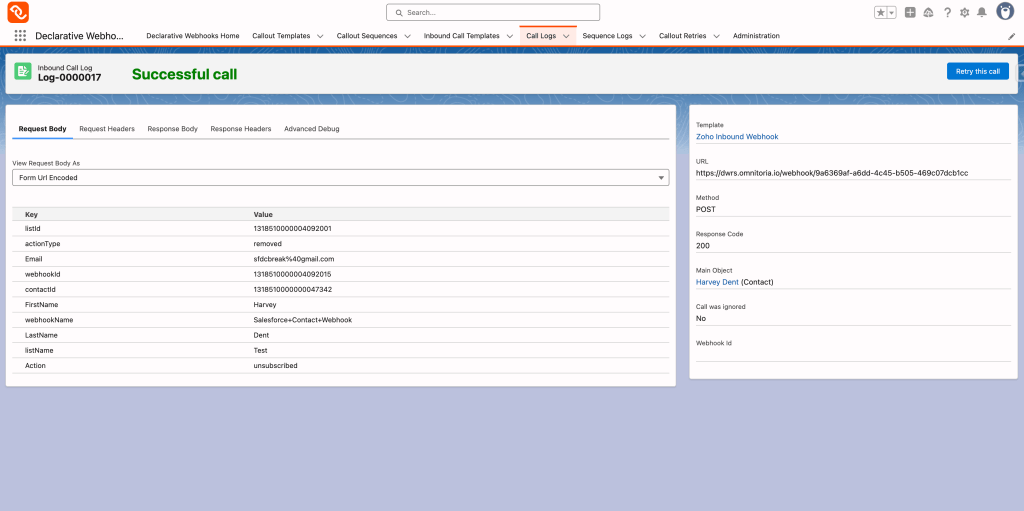This screenshot has height=511, width=1024.
Task: Open the Salesforce guidance cloud icon
Action: point(928,12)
